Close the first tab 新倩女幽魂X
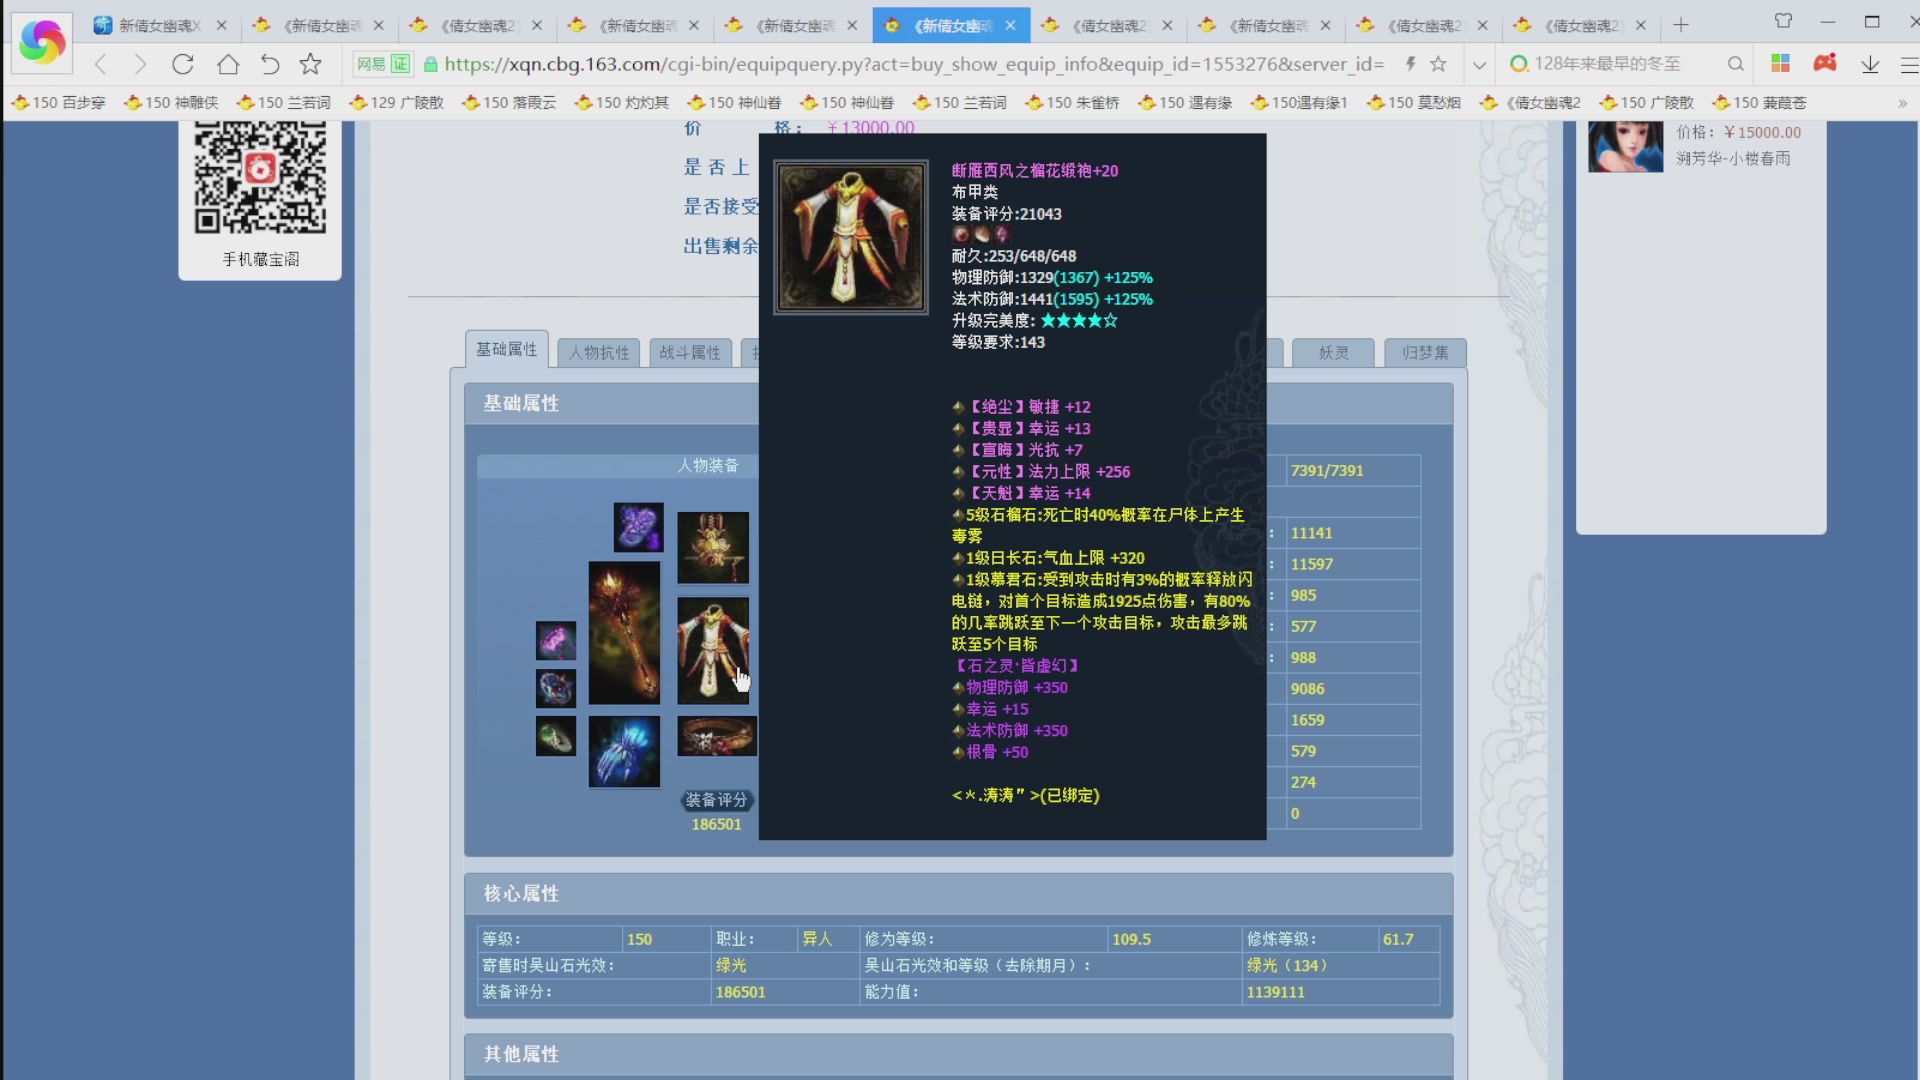 click(221, 25)
